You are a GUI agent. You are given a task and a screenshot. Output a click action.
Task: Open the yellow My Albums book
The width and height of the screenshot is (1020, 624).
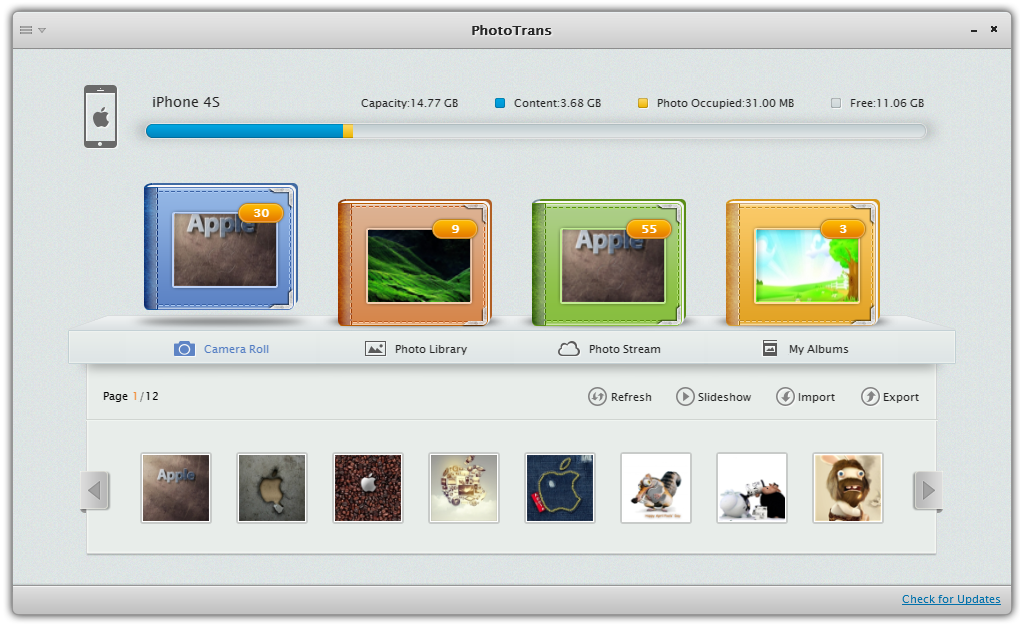(803, 262)
